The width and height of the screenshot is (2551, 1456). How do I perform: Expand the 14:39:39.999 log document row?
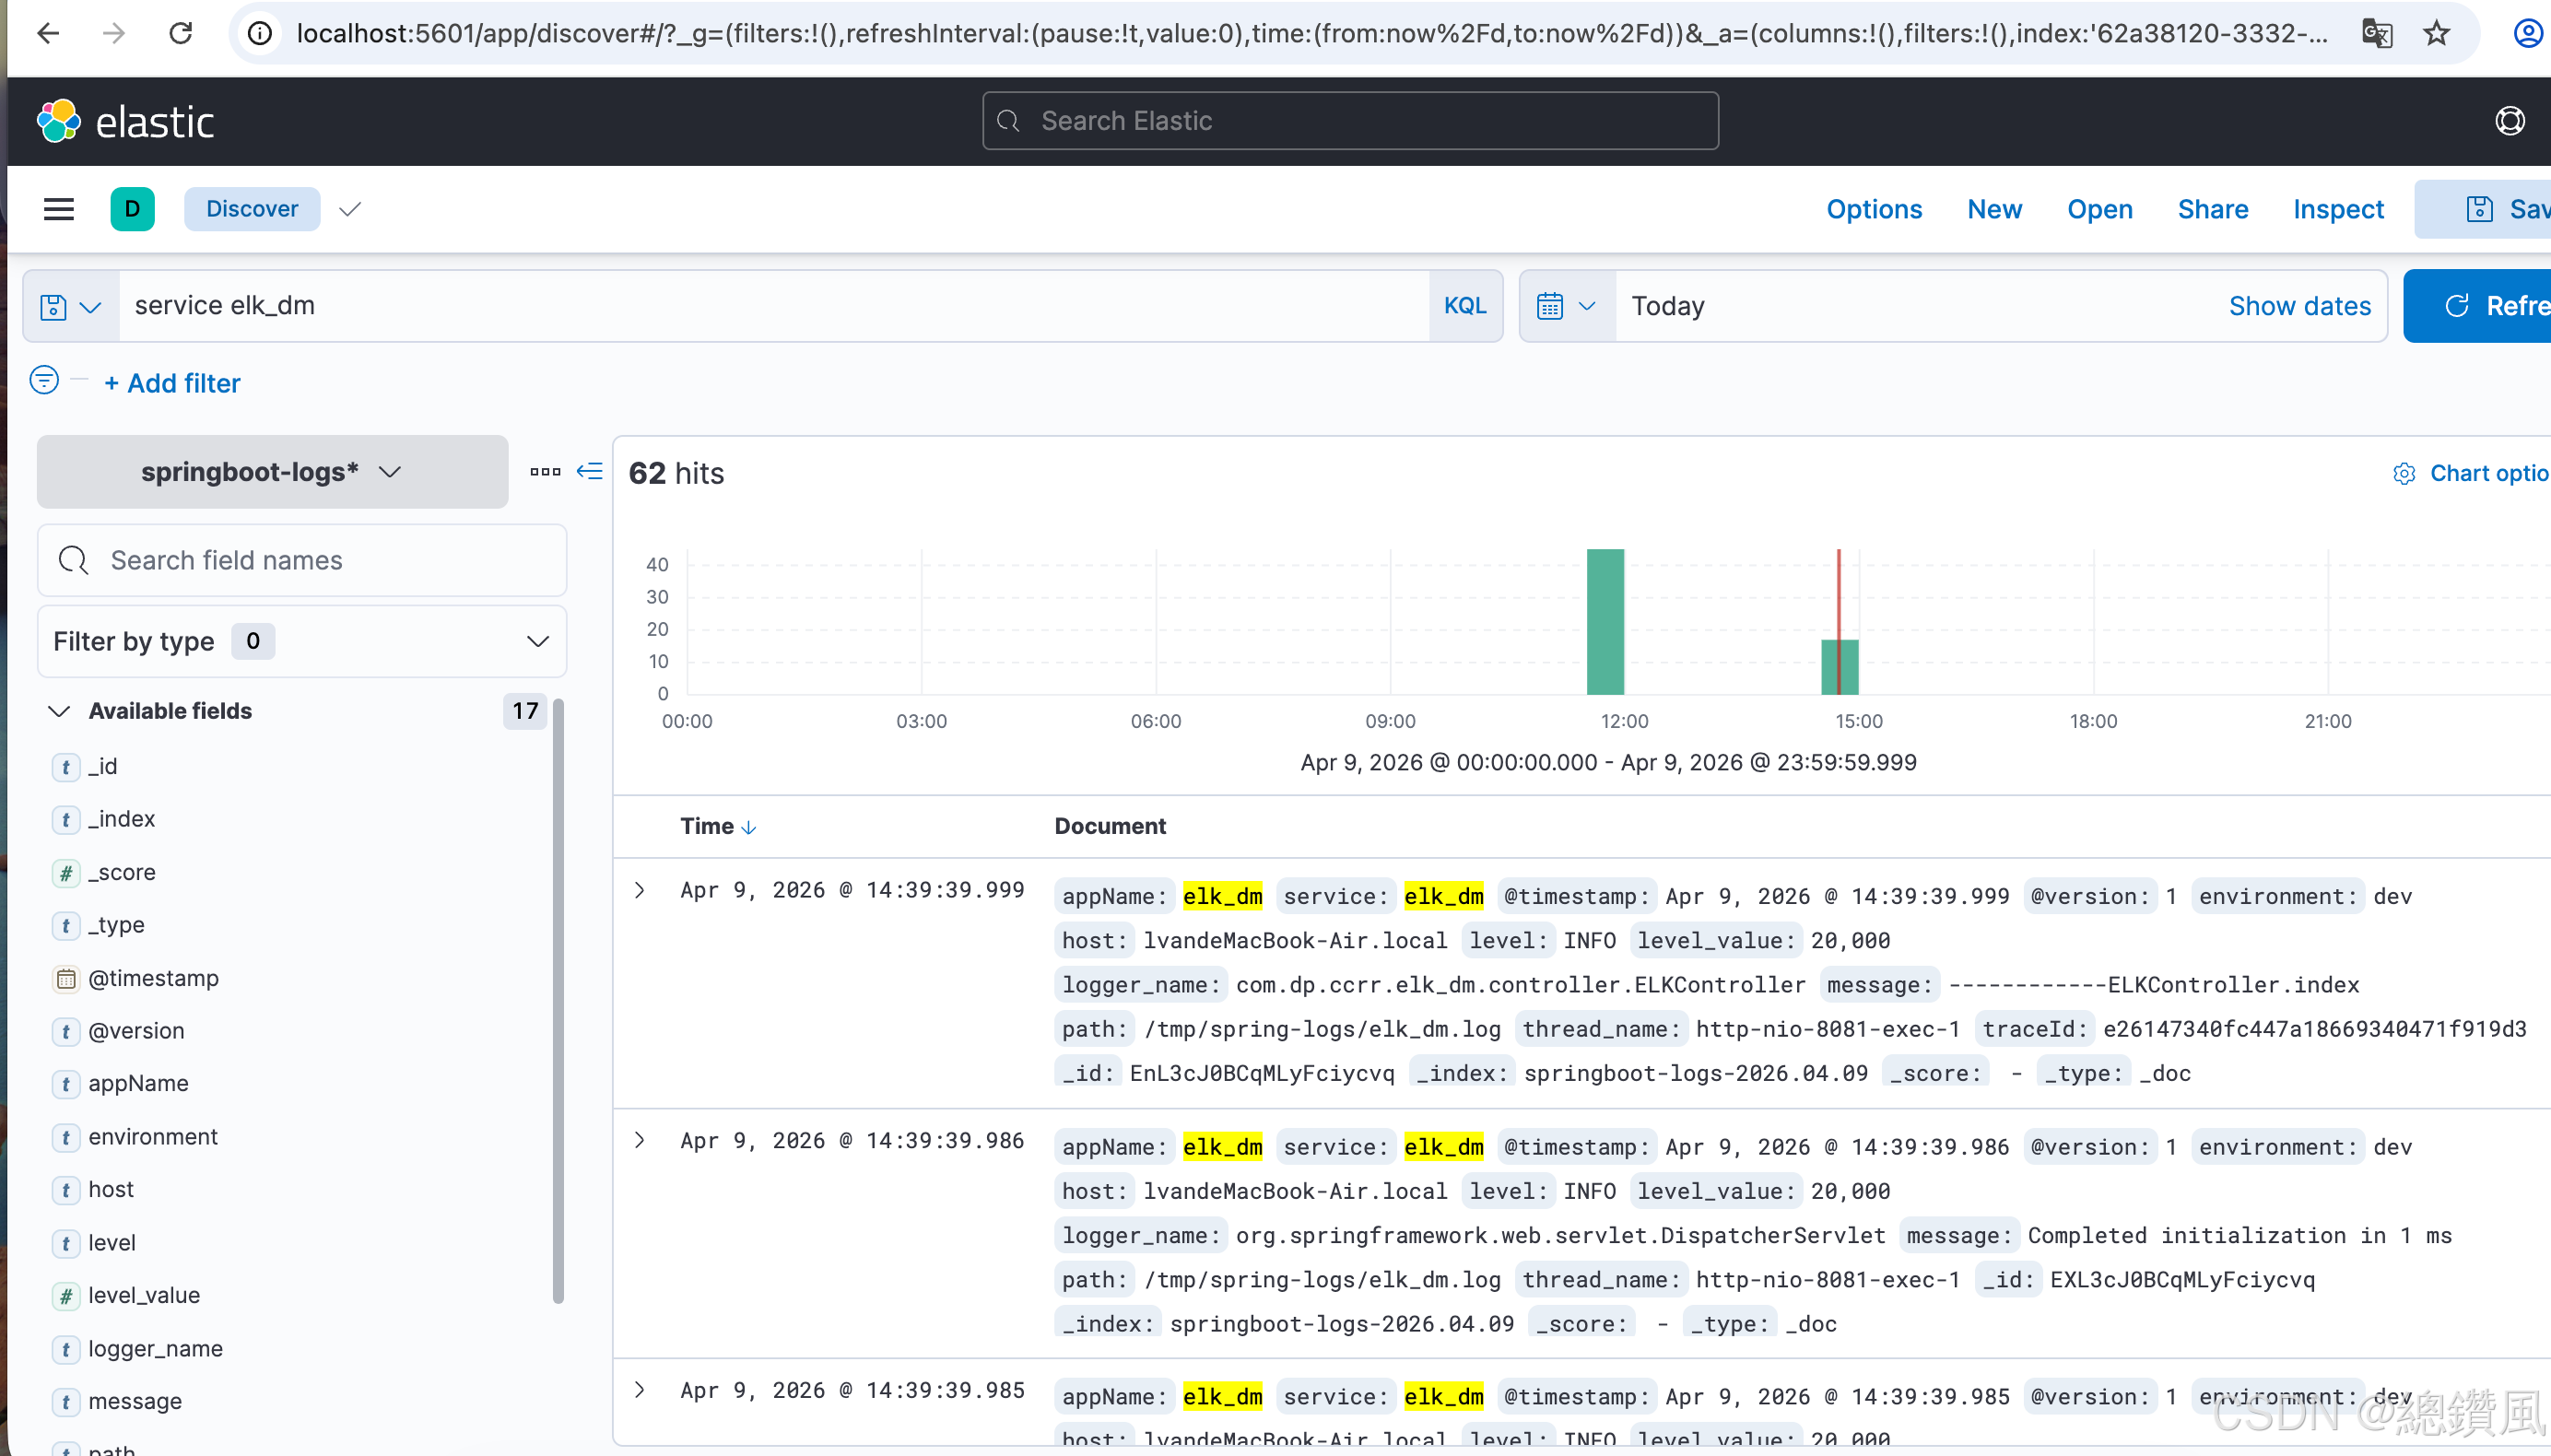click(640, 890)
